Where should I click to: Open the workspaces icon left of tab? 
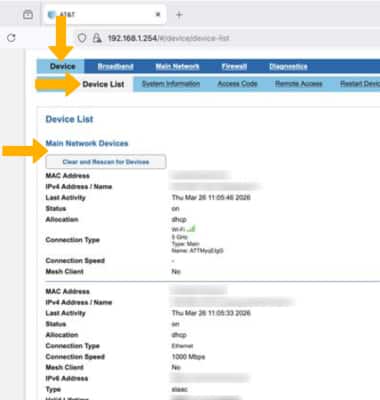coord(28,15)
